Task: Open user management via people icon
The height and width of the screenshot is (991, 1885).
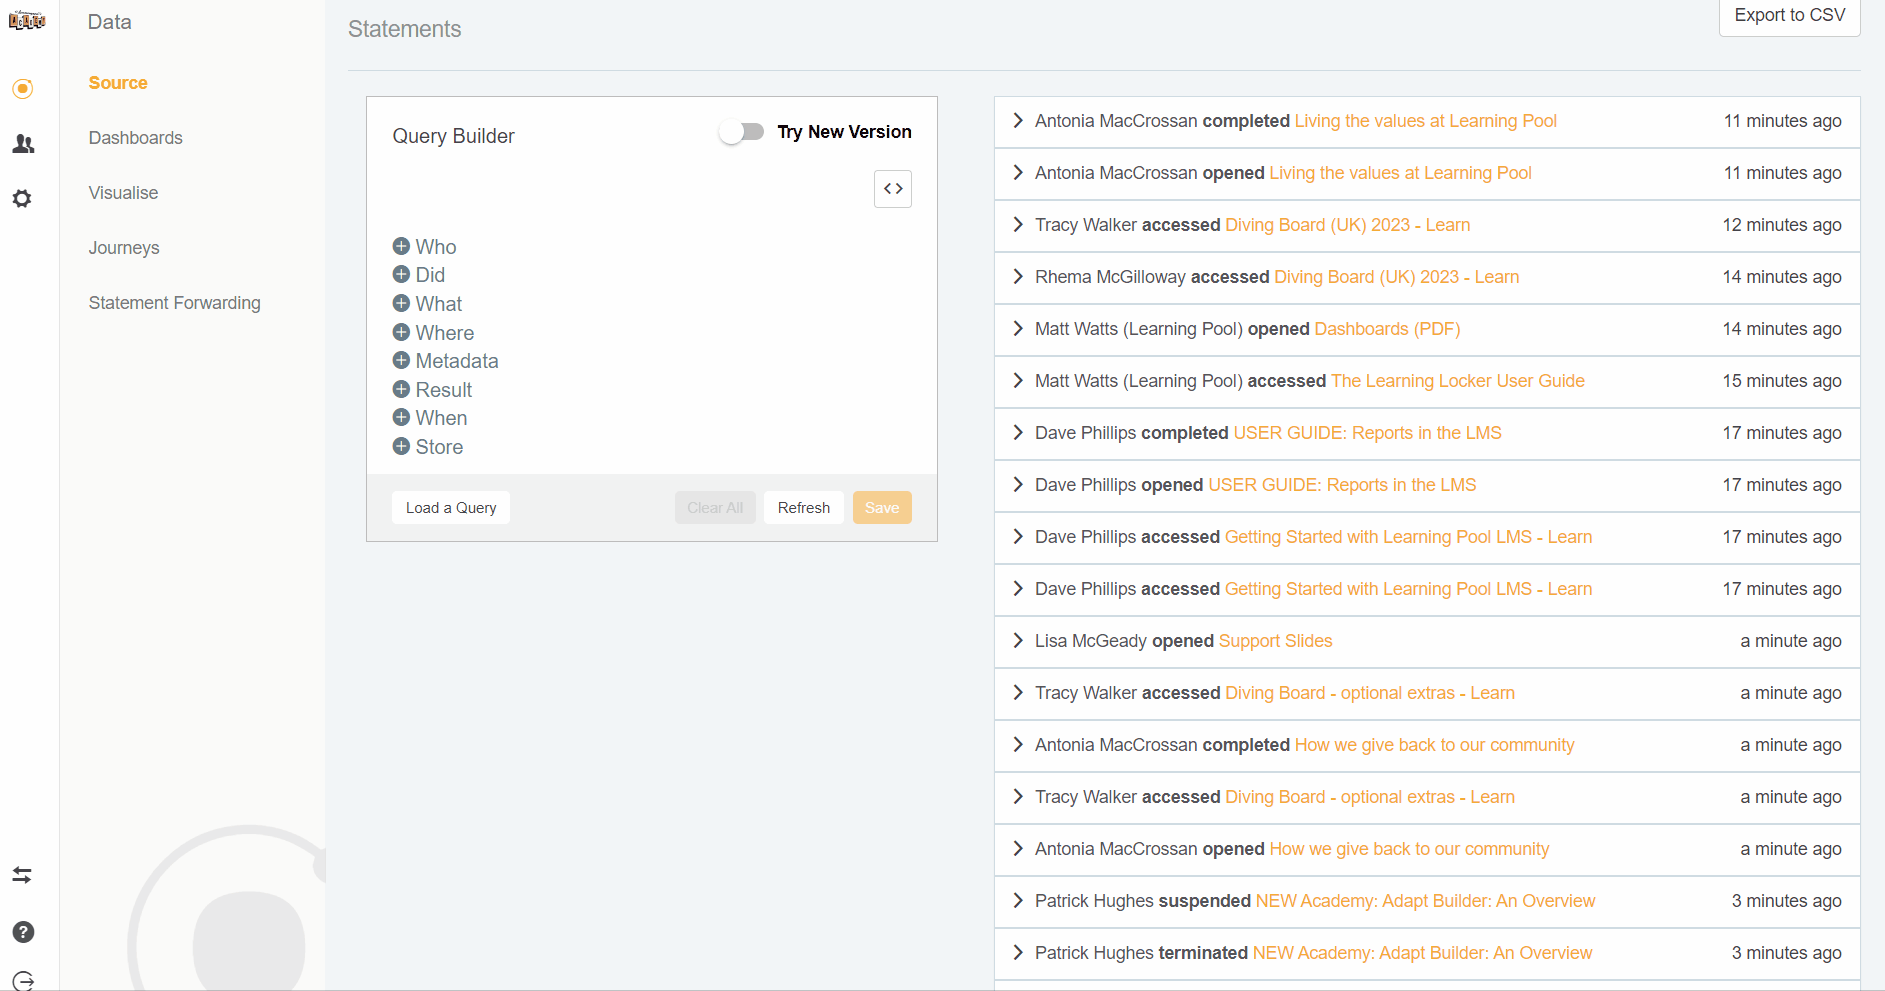Action: point(23,144)
